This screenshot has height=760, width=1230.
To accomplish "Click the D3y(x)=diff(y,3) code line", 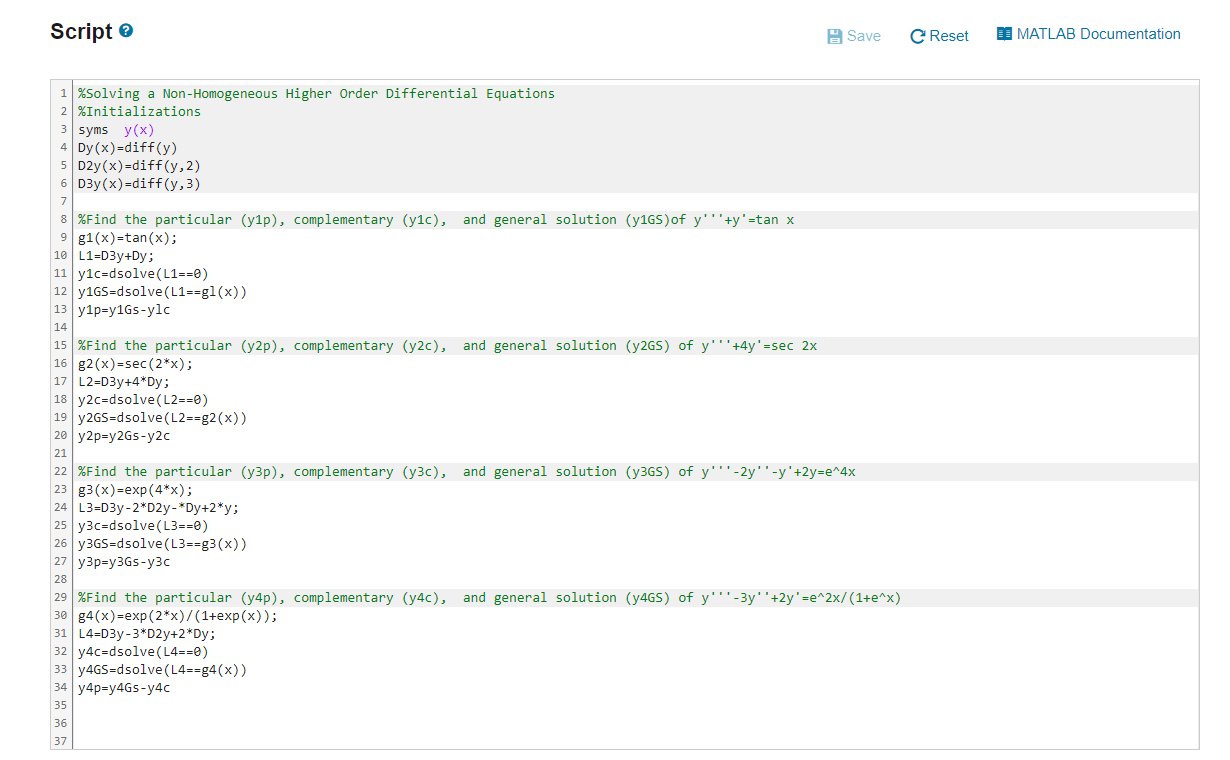I will point(146,184).
